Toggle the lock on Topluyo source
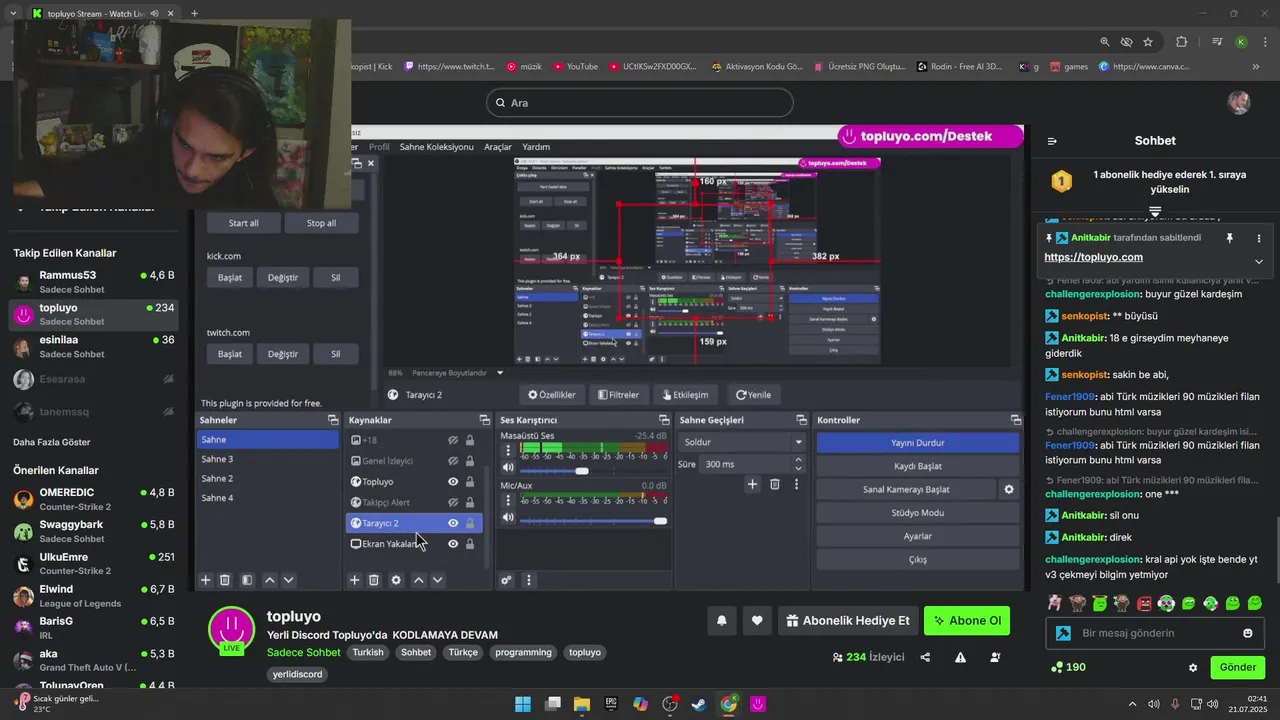Screen dimensions: 1280x720 tap(470, 482)
